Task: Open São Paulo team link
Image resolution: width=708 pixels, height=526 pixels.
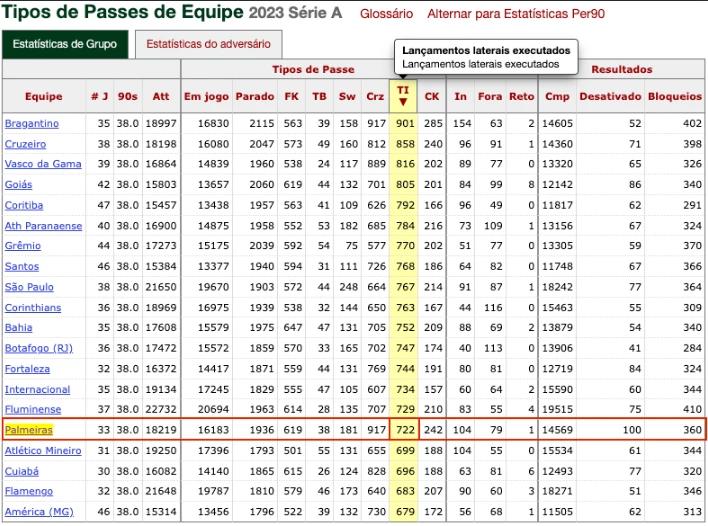Action: pyautogui.click(x=29, y=287)
